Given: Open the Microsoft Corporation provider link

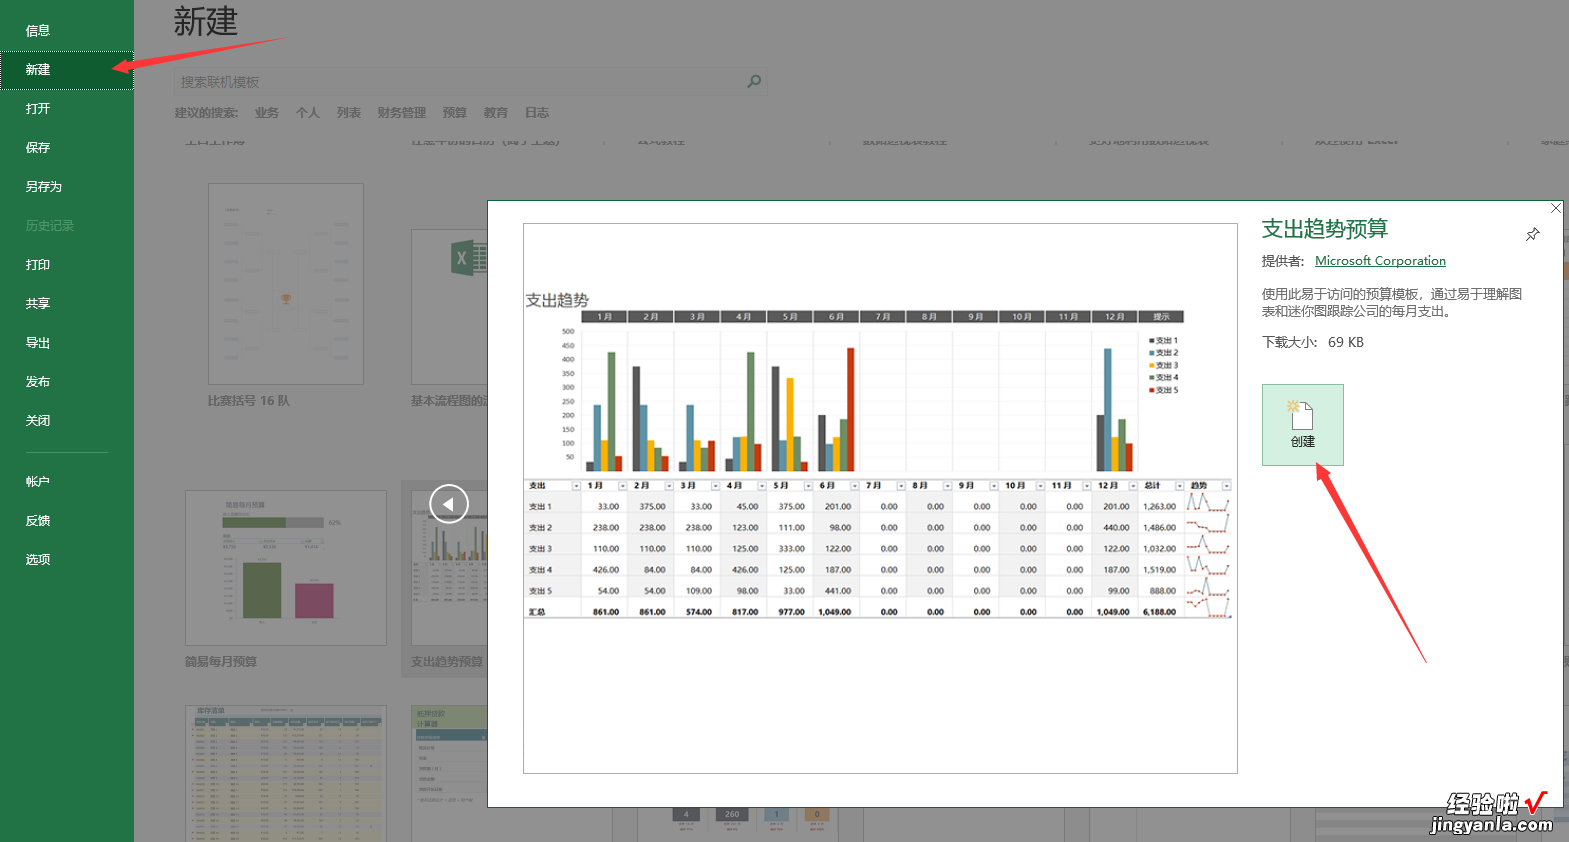Looking at the screenshot, I should (x=1380, y=261).
